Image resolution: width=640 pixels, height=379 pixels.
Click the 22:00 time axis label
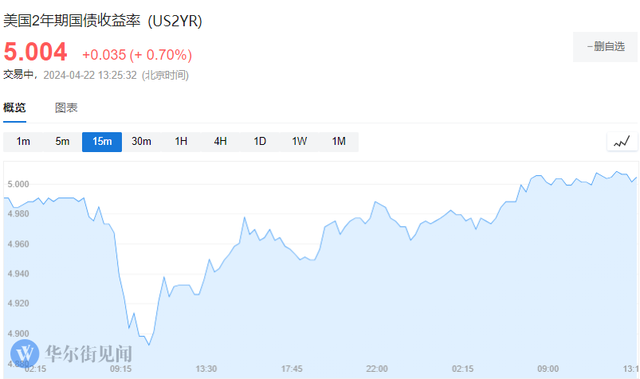pyautogui.click(x=377, y=369)
